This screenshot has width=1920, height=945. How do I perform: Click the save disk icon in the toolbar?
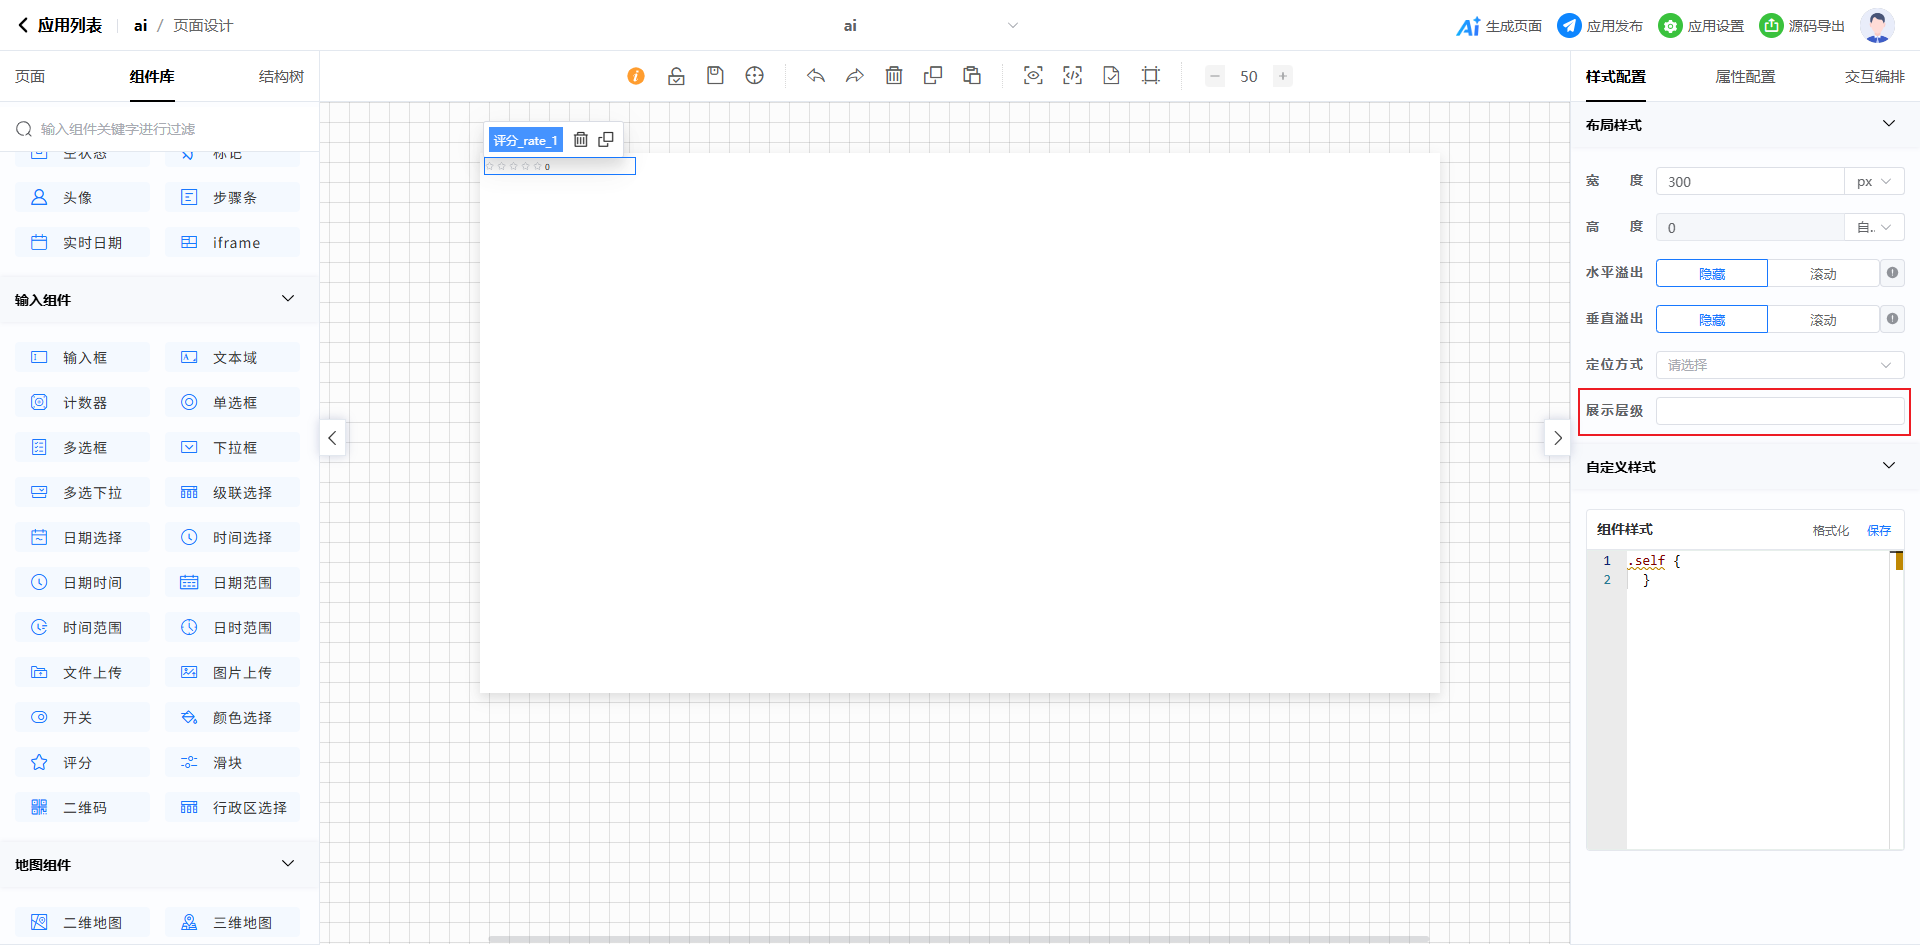pos(715,76)
